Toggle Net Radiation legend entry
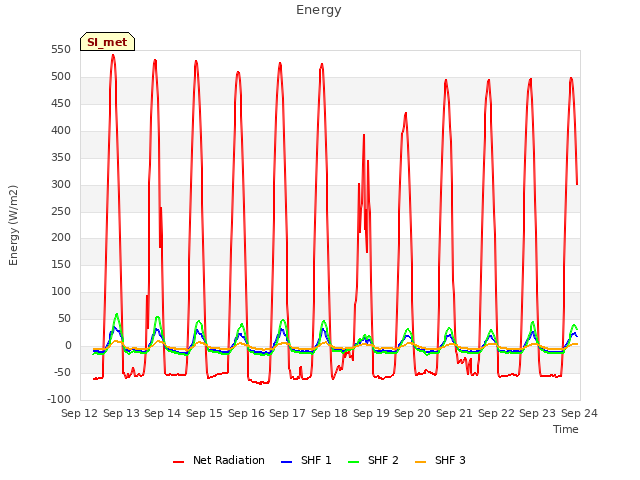This screenshot has width=640, height=480. [219, 460]
